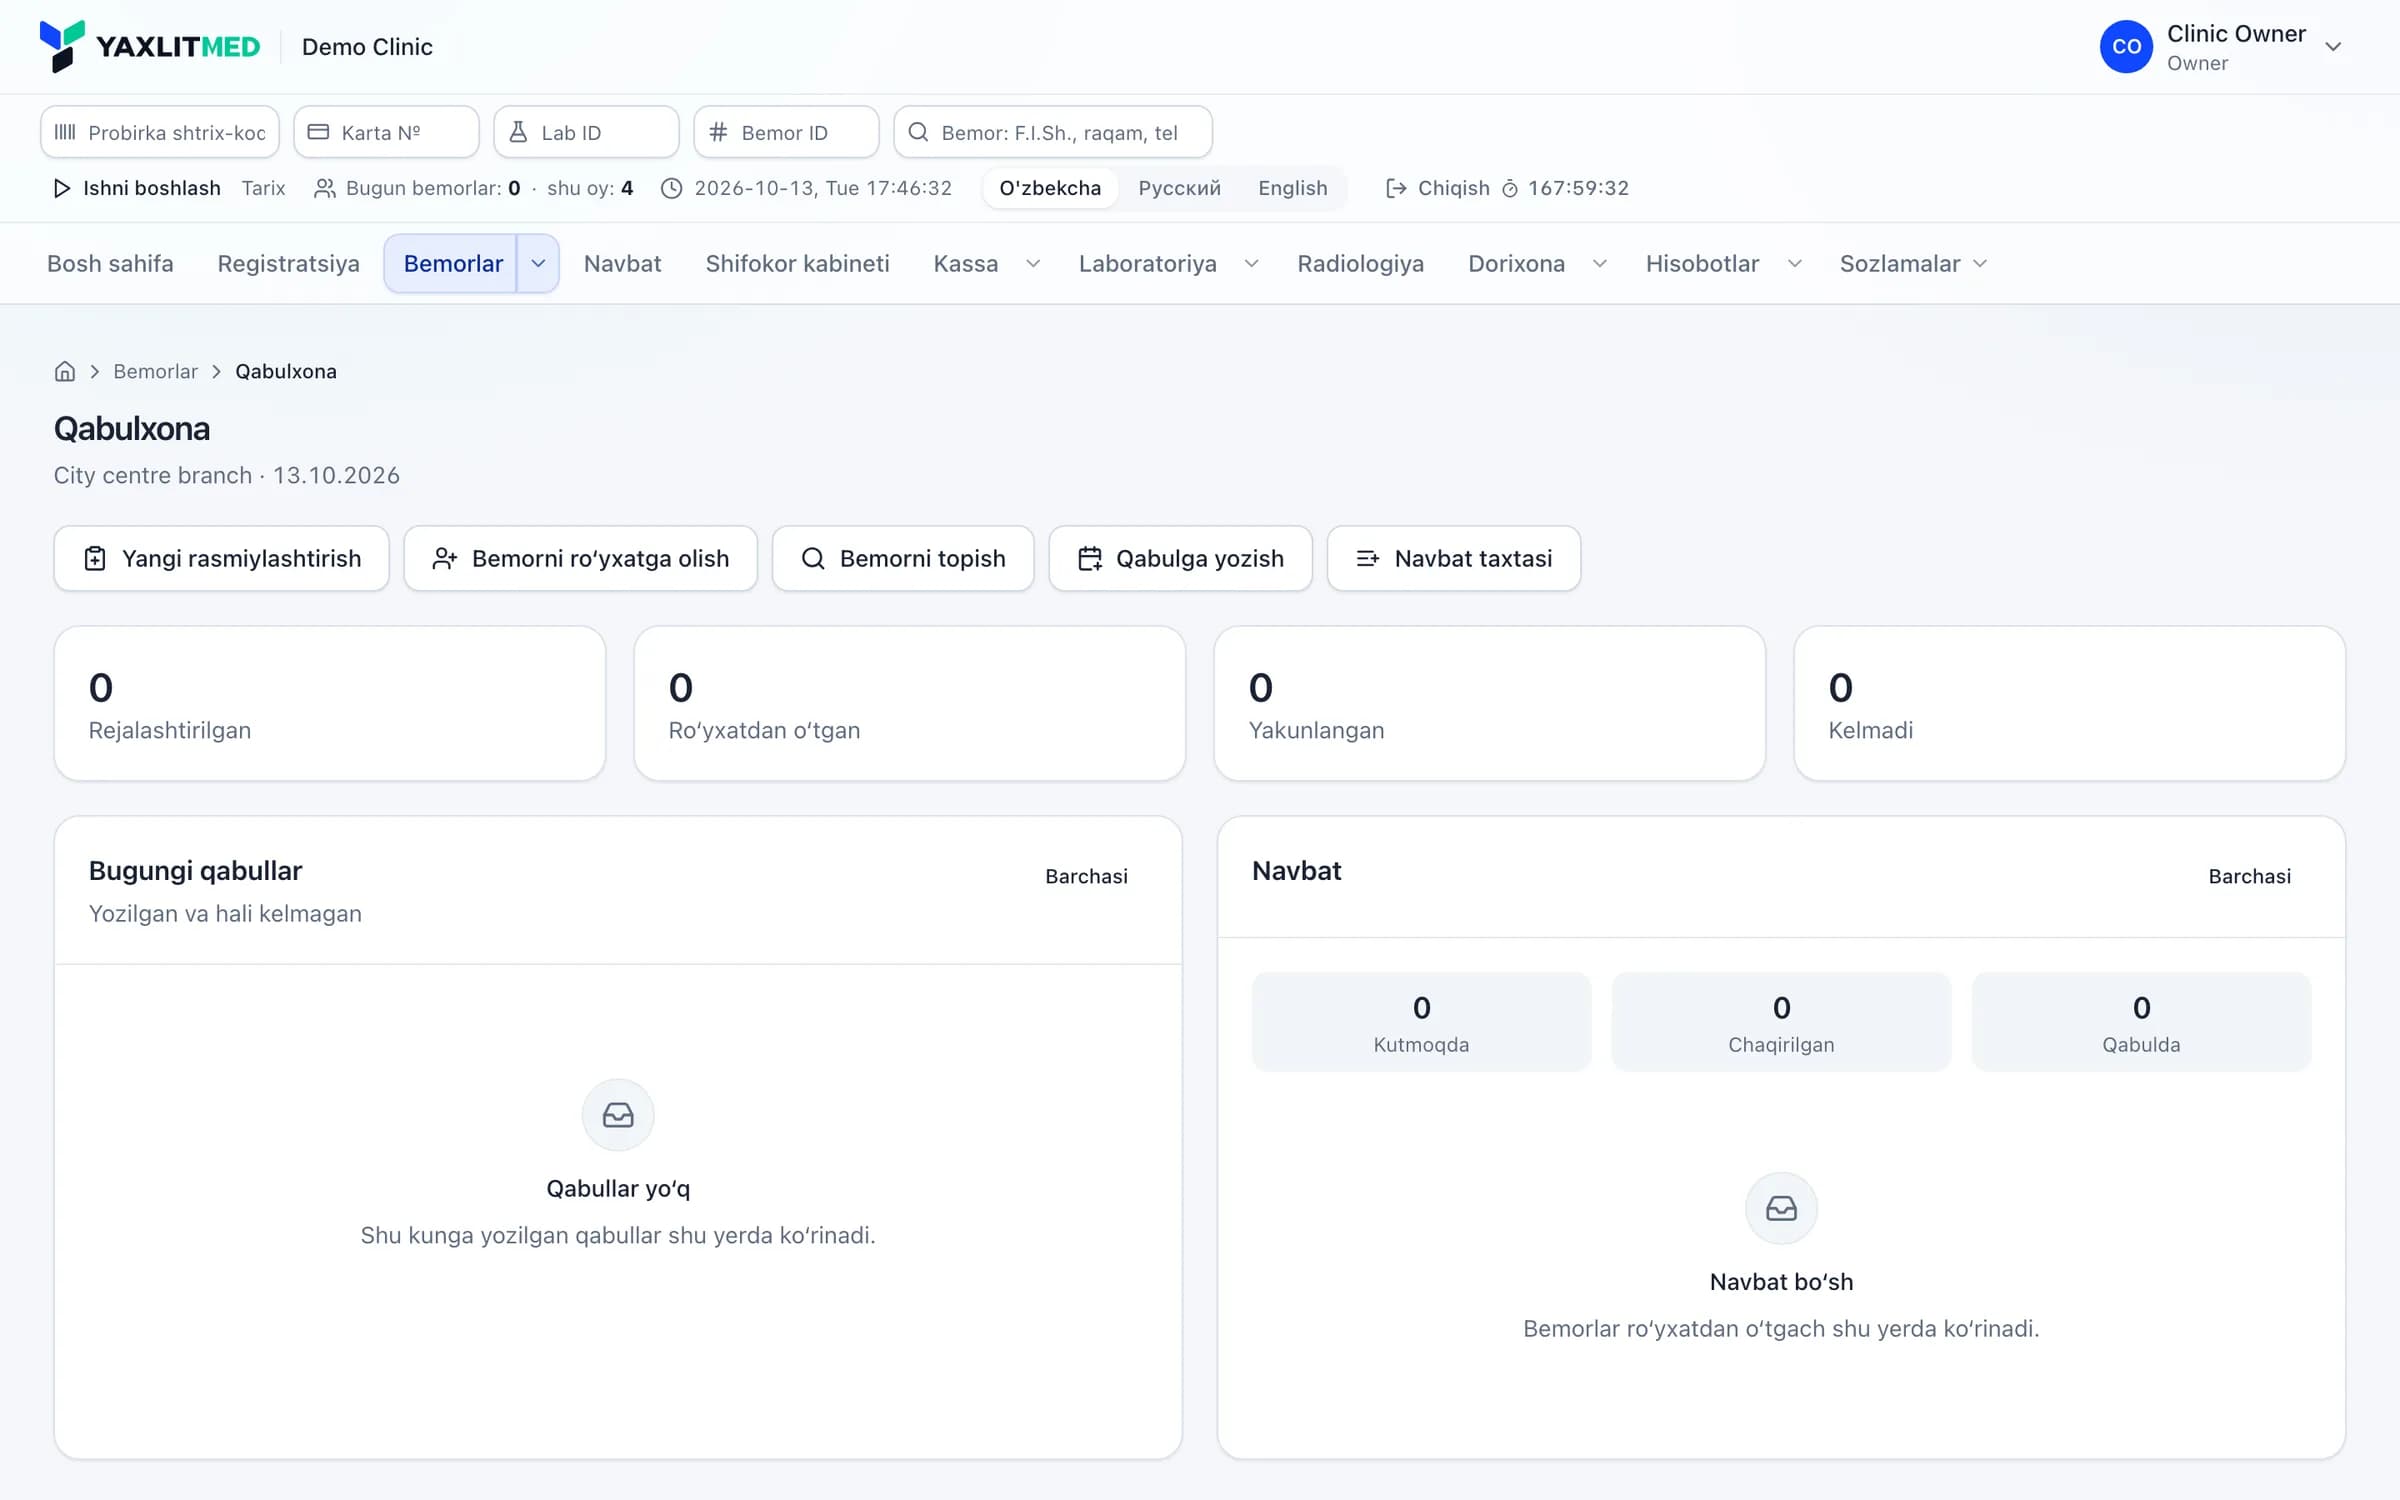The image size is (2400, 1500).
Task: Click Bemorni ro'yxatga olish button
Action: point(580,558)
